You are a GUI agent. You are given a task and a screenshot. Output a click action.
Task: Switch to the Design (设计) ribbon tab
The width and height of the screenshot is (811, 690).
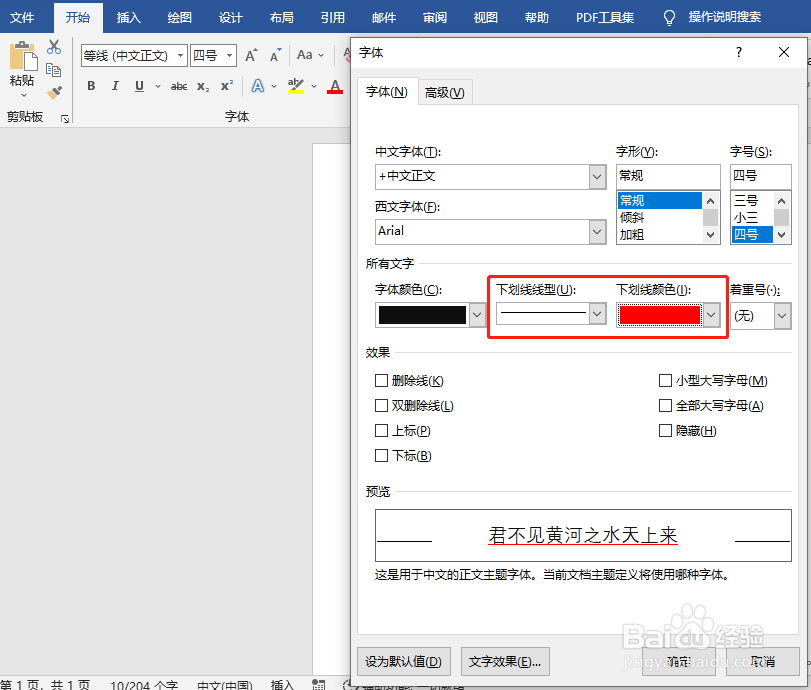coord(230,18)
